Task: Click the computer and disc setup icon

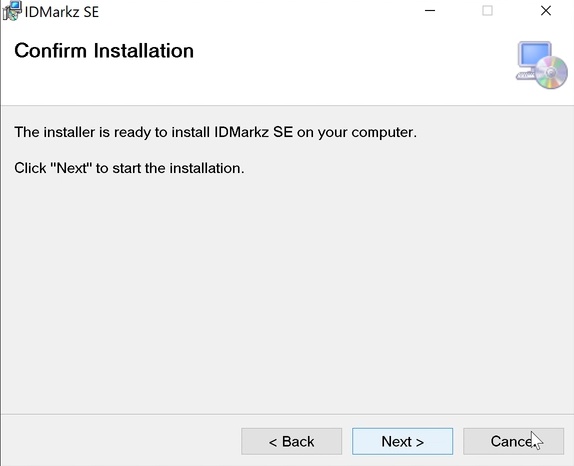Action: coord(542,65)
